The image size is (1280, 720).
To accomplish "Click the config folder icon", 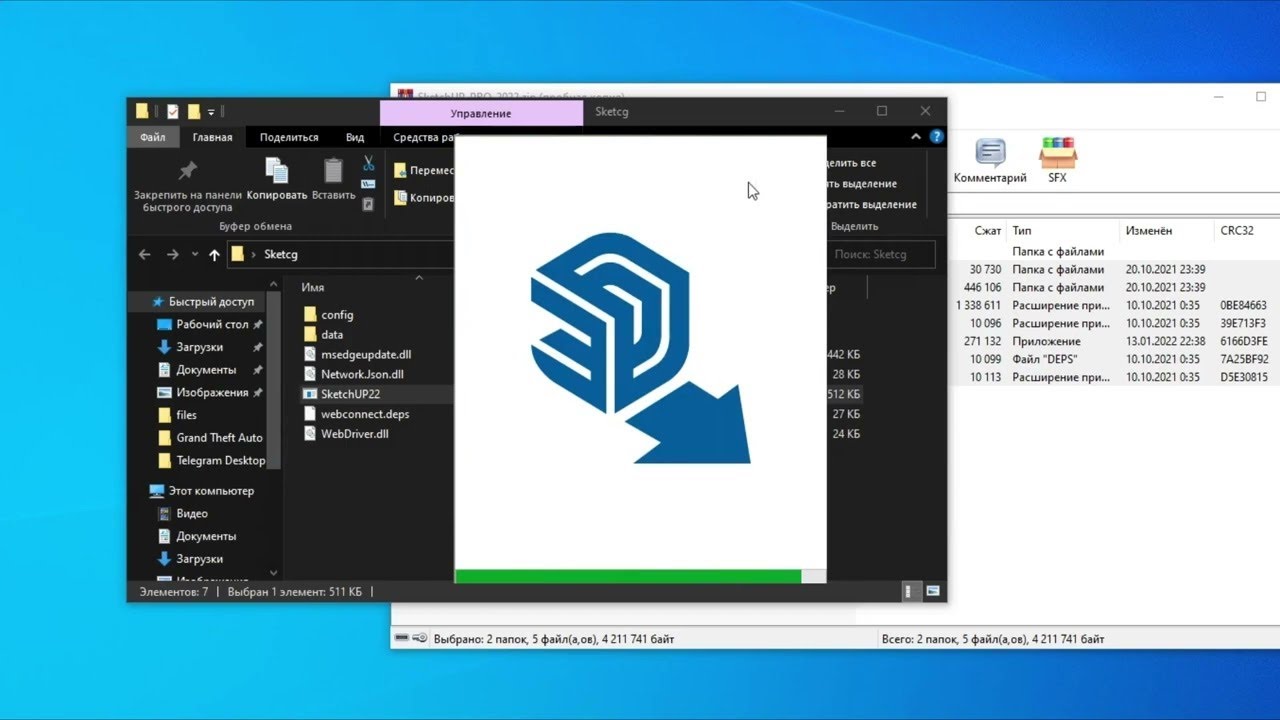I will [x=309, y=314].
